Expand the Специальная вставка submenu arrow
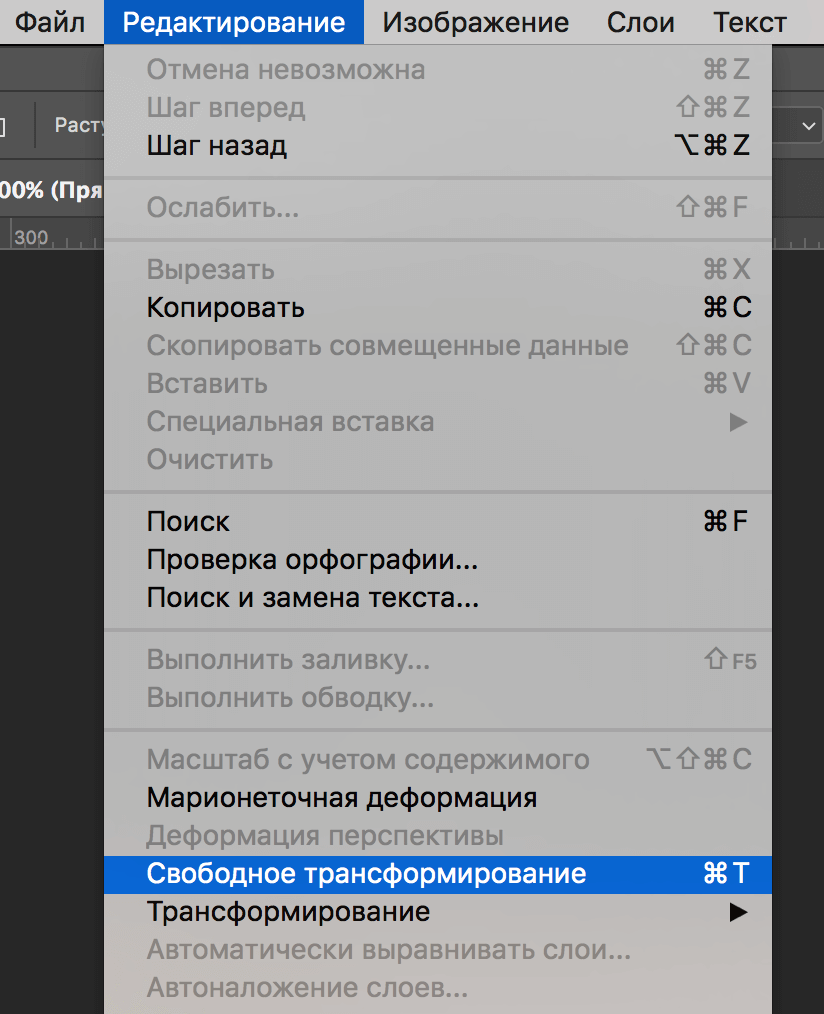This screenshot has height=1014, width=824. pyautogui.click(x=738, y=422)
